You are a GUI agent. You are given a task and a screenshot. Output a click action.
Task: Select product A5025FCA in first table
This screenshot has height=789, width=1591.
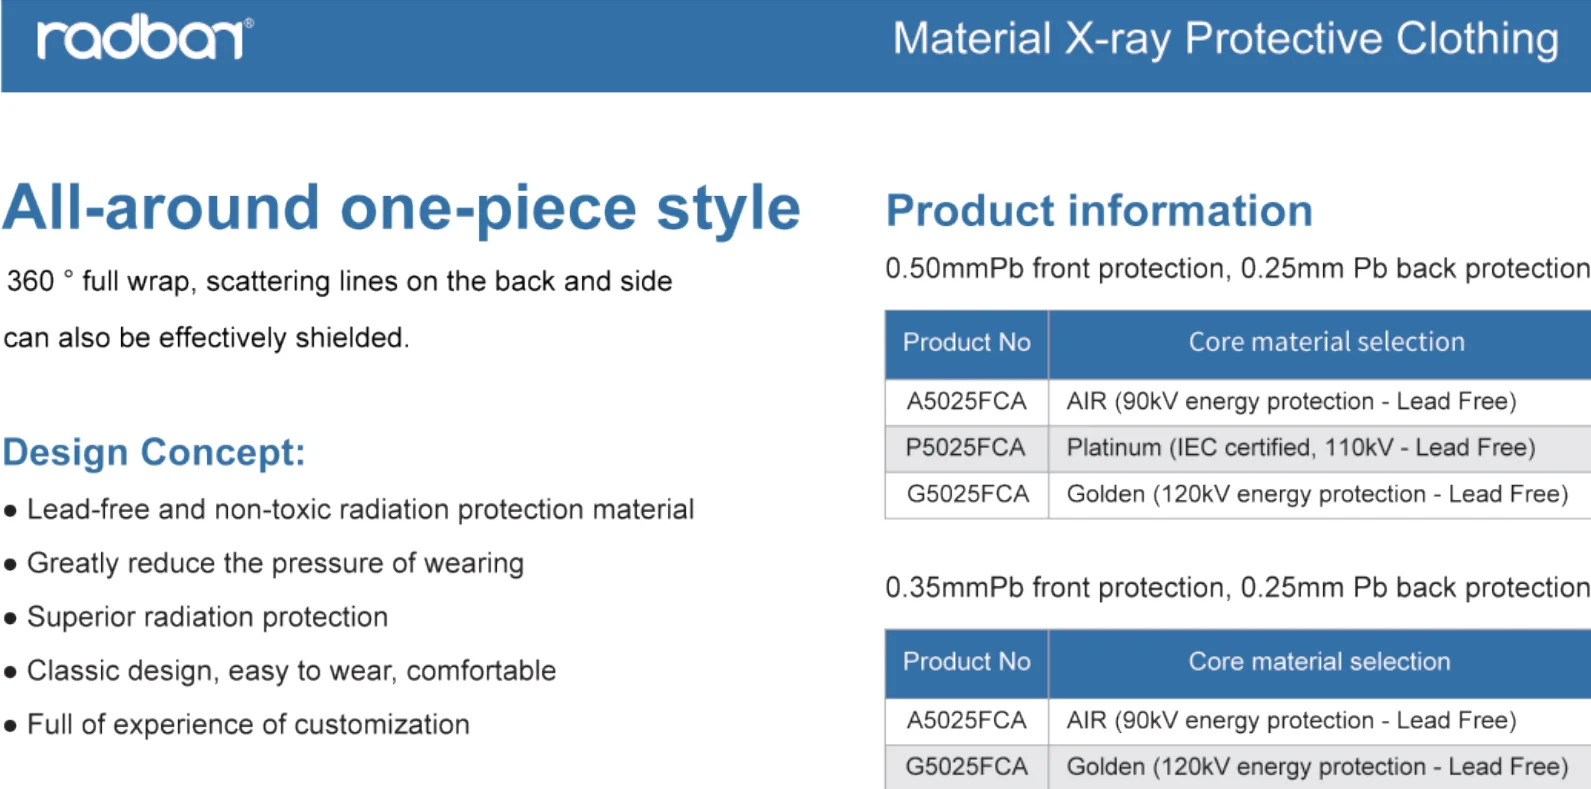966,401
